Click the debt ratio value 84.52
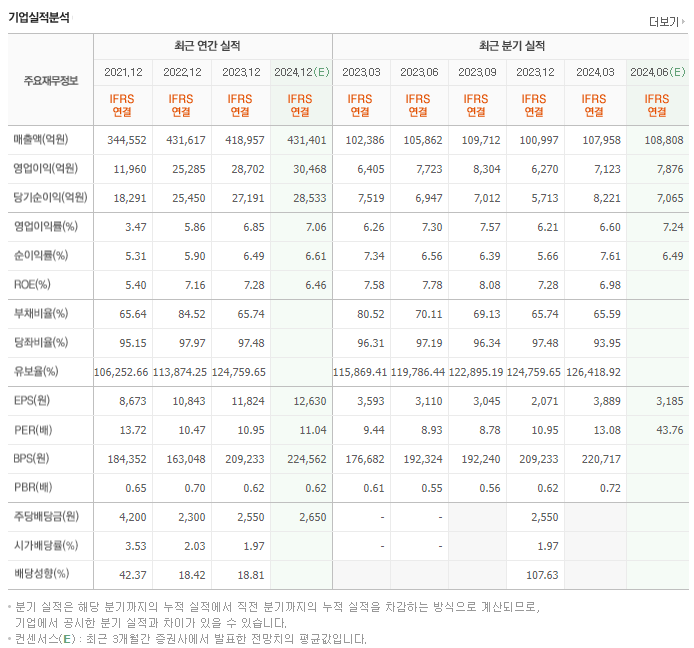Image resolution: width=694 pixels, height=648 pixels. [x=192, y=314]
